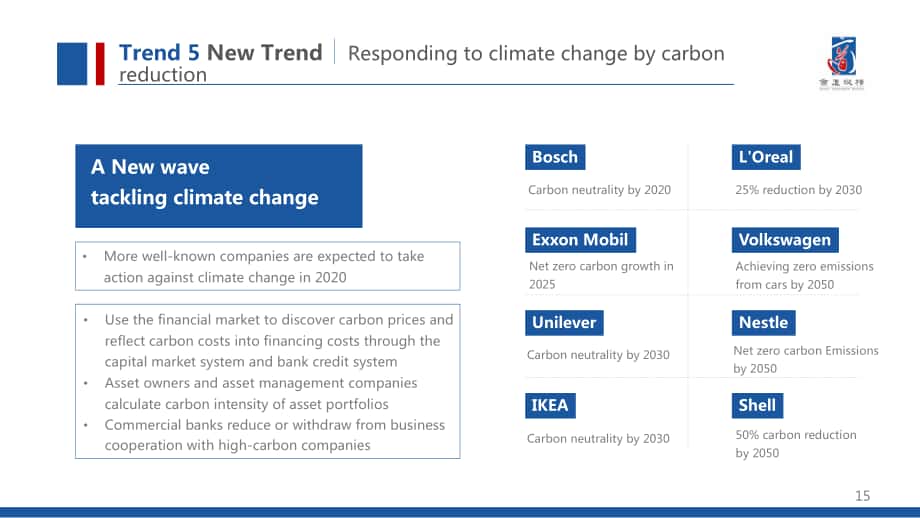
Task: Click the Shell label
Action: pyautogui.click(x=757, y=405)
